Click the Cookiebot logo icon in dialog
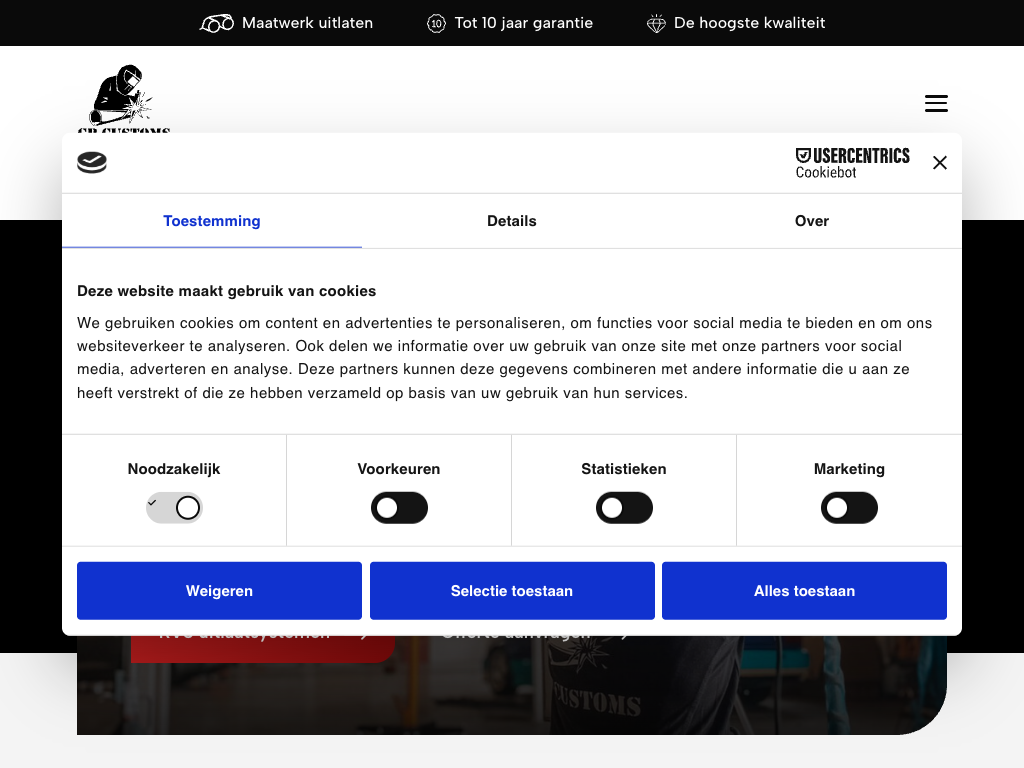Screen dimensions: 1024x768 click(x=92, y=162)
